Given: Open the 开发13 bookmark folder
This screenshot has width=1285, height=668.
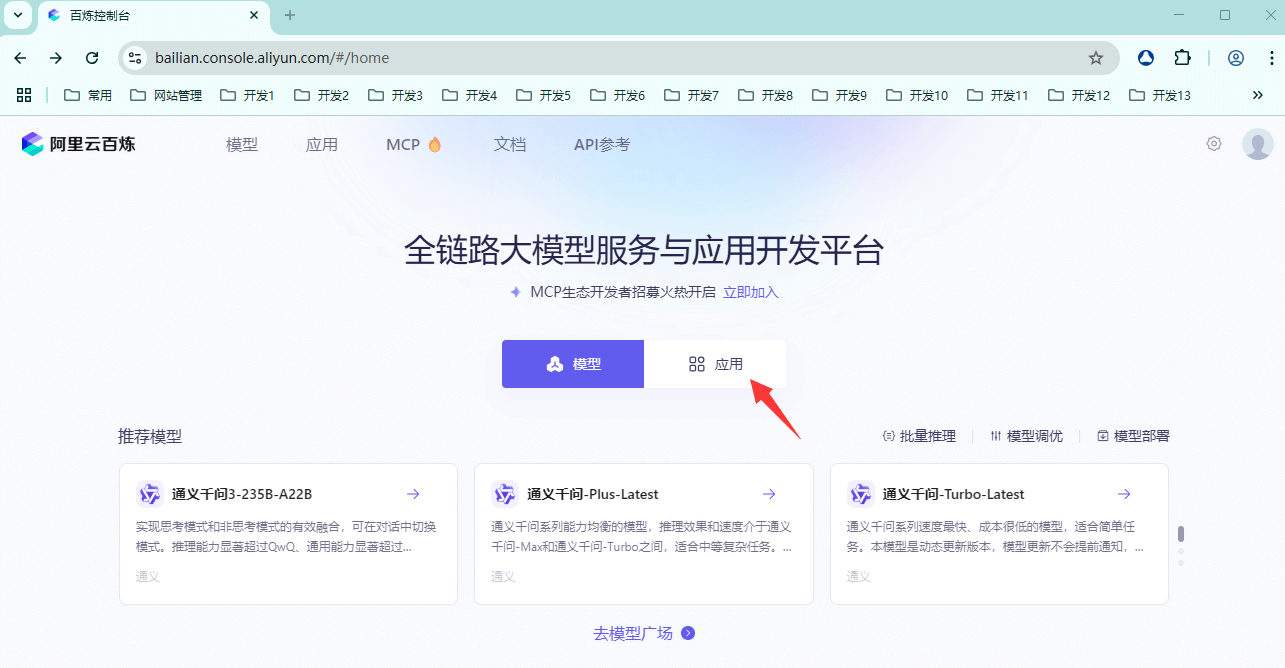Looking at the screenshot, I should point(1160,95).
